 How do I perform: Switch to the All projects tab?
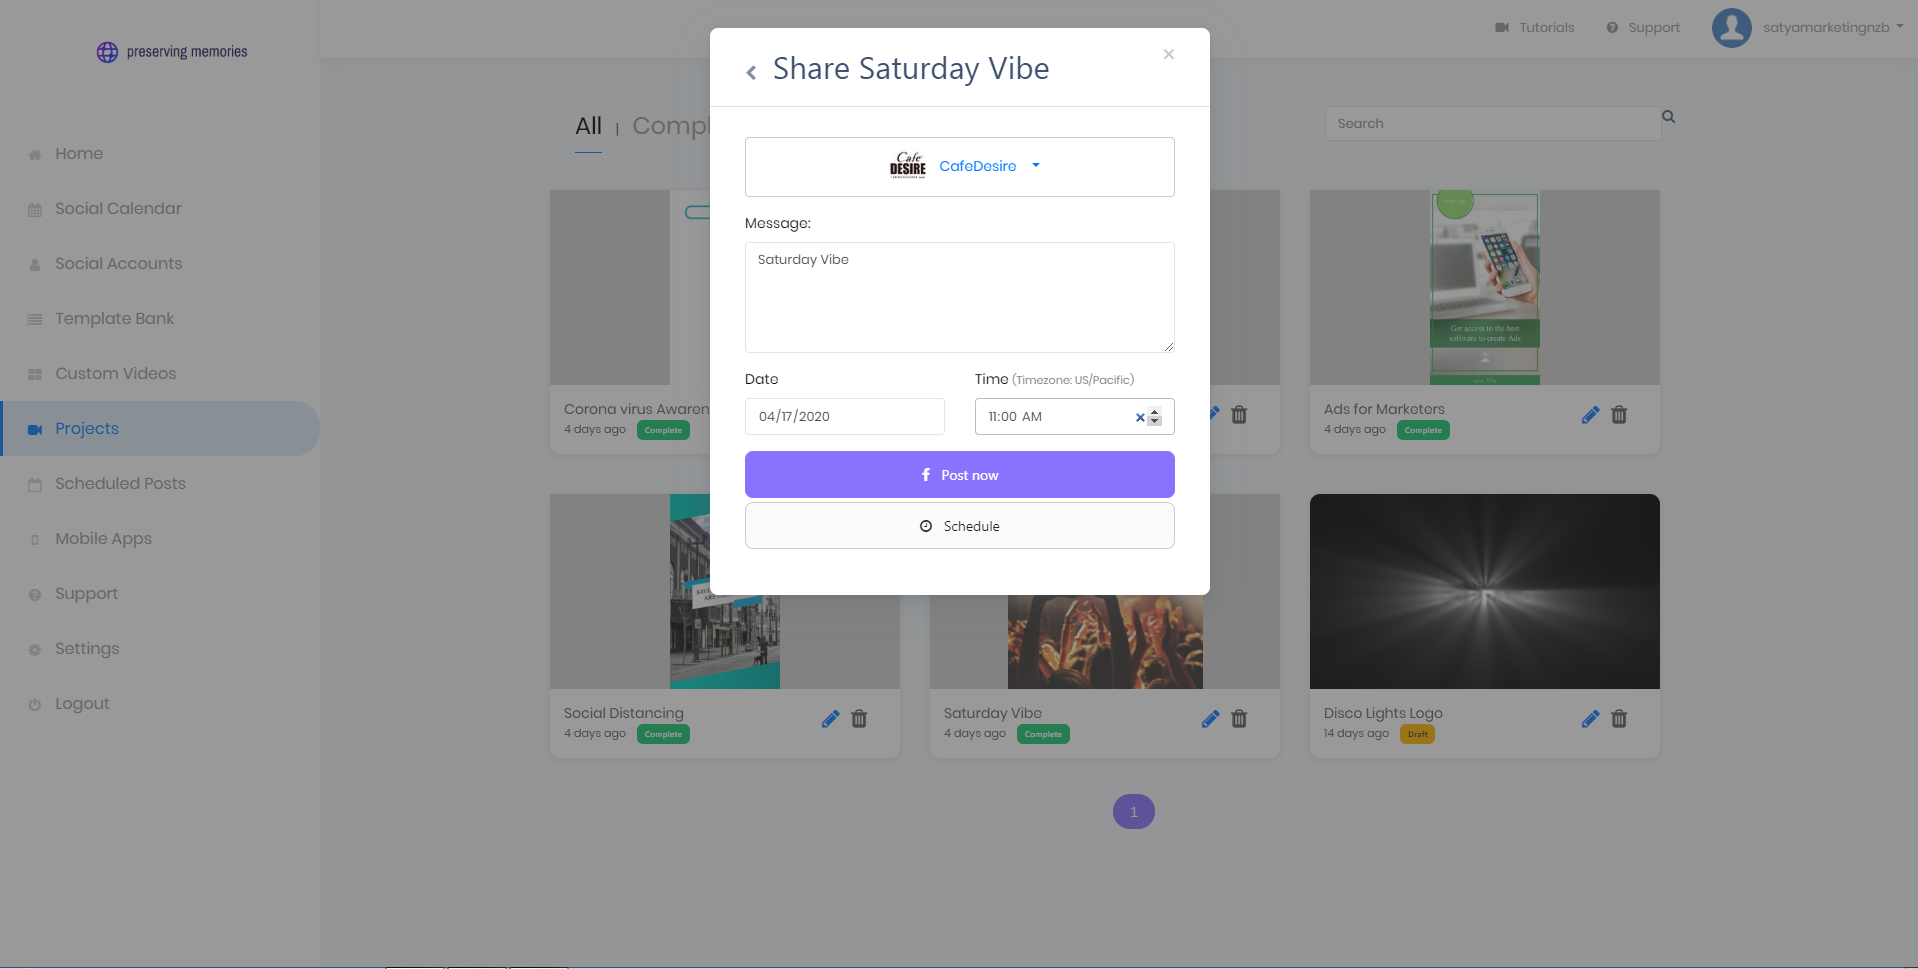[588, 126]
